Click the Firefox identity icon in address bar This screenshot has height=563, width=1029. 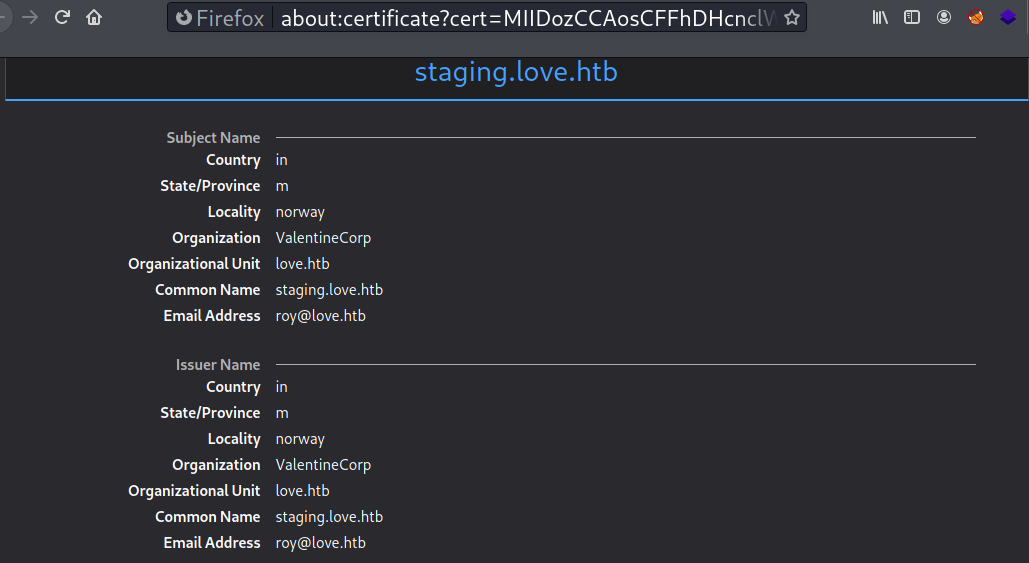coord(184,18)
